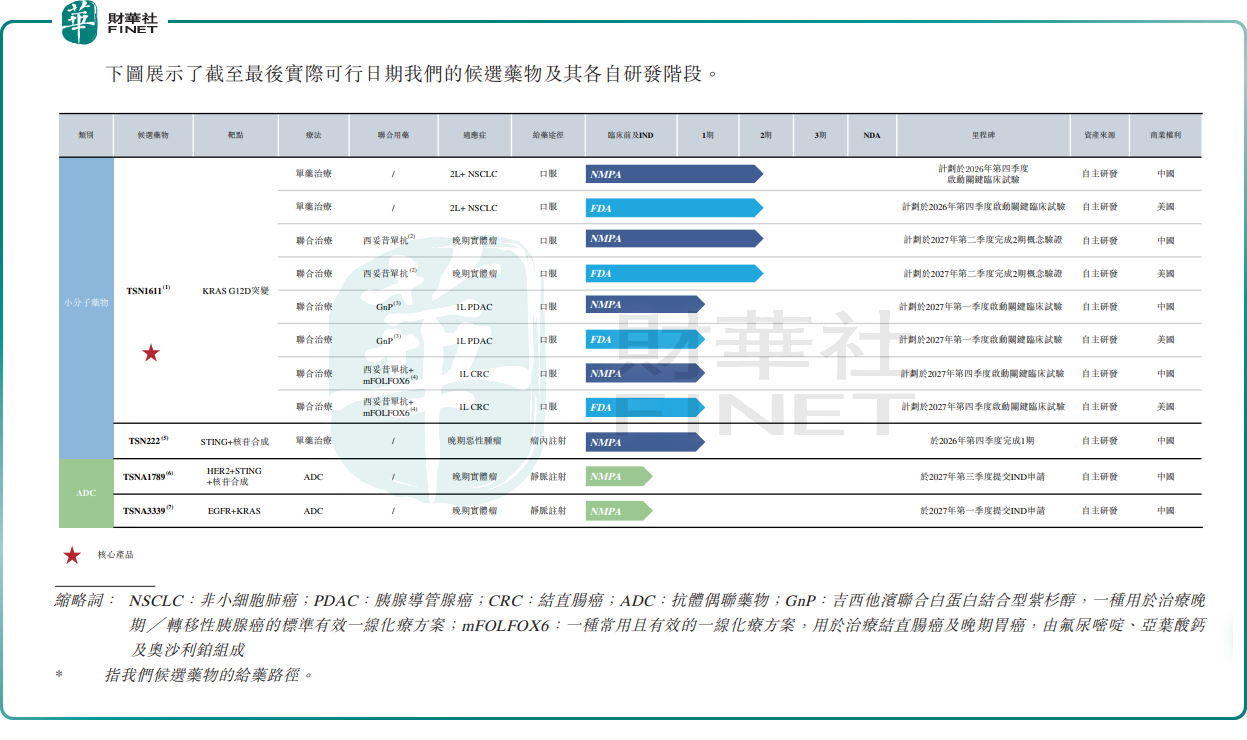Click 瘤內注射 route in TSN222 row

pos(548,440)
